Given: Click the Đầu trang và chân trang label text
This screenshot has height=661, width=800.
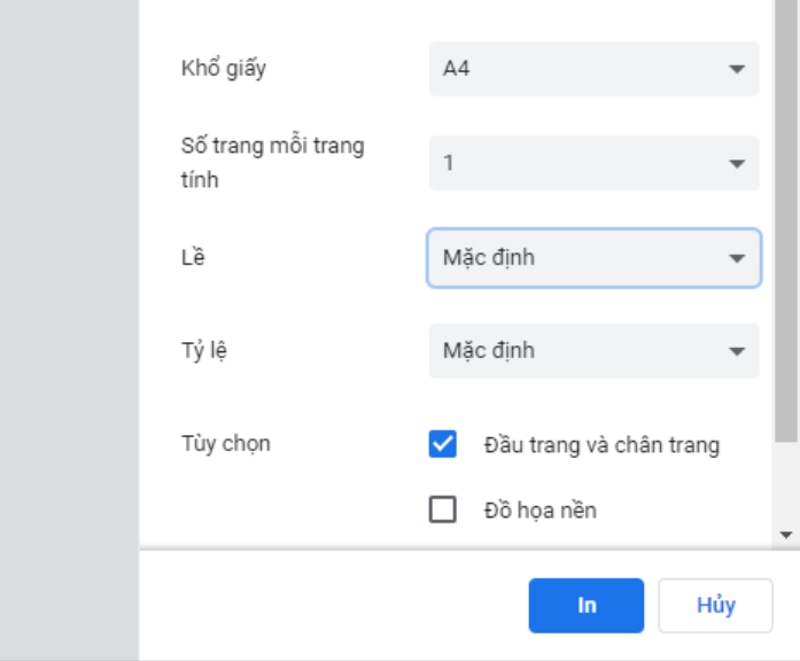Looking at the screenshot, I should (601, 445).
